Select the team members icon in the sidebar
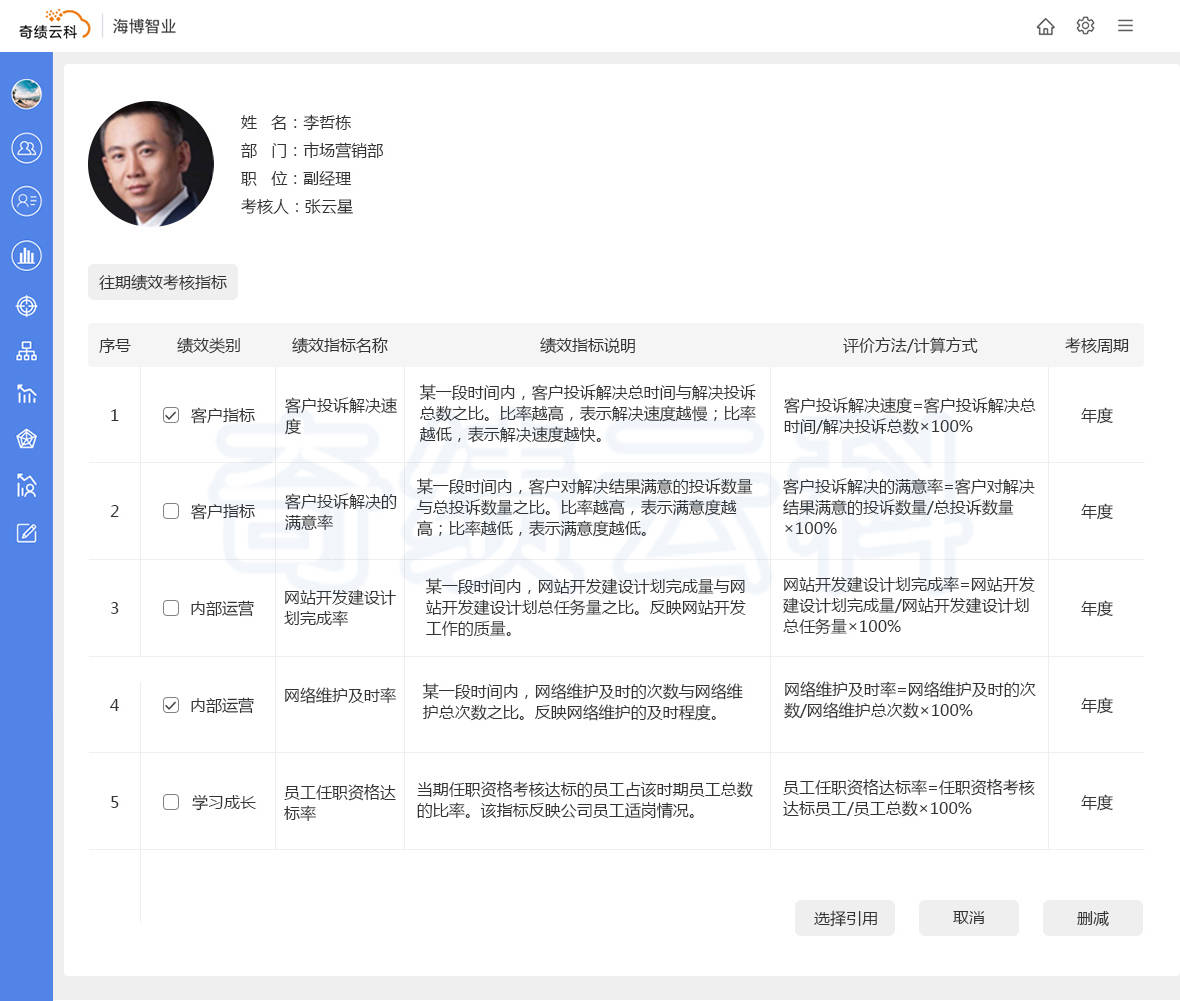 (26, 148)
